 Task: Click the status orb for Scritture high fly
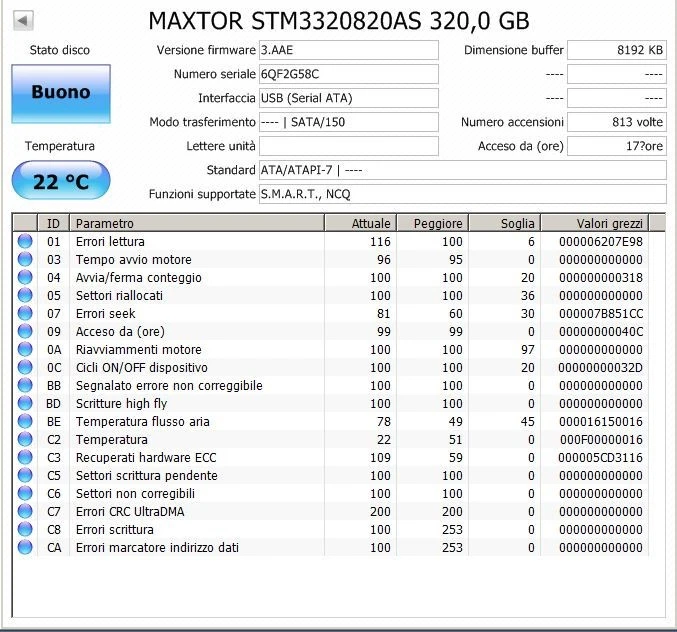pyautogui.click(x=25, y=403)
